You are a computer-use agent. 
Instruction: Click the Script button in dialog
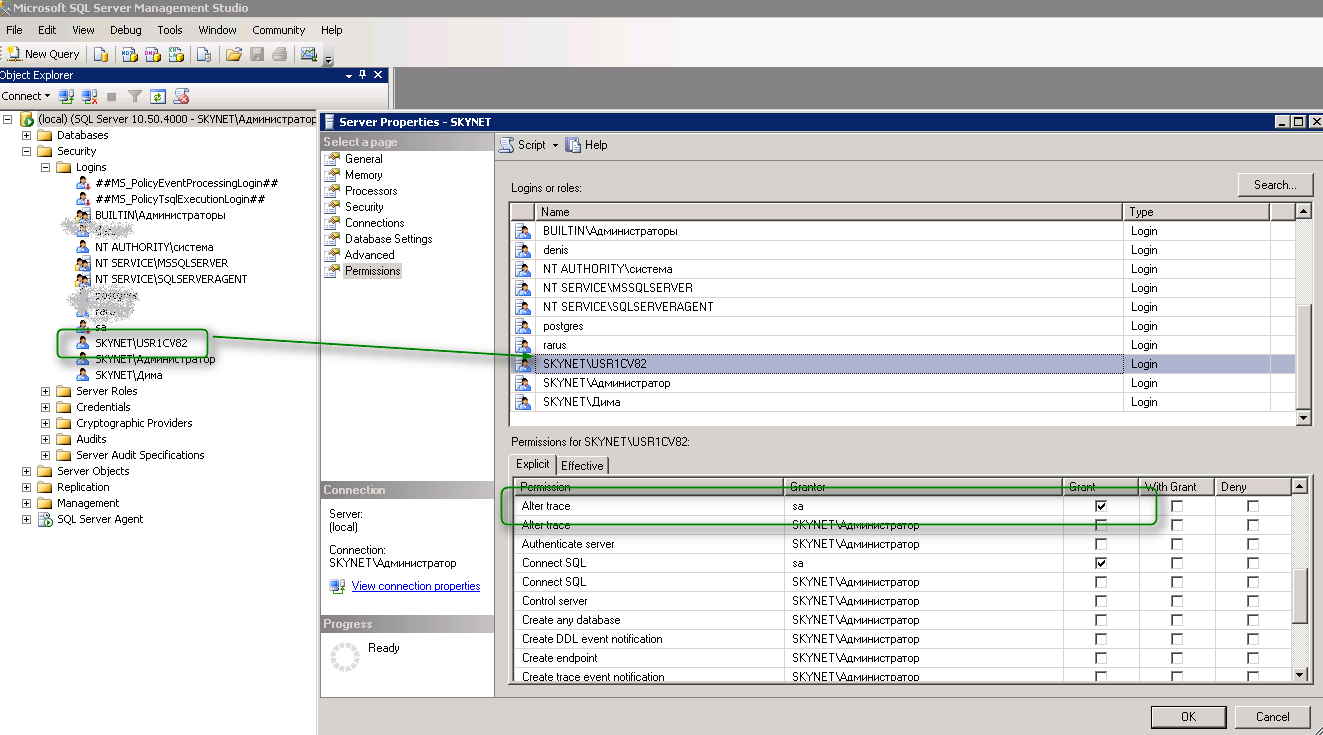click(523, 145)
